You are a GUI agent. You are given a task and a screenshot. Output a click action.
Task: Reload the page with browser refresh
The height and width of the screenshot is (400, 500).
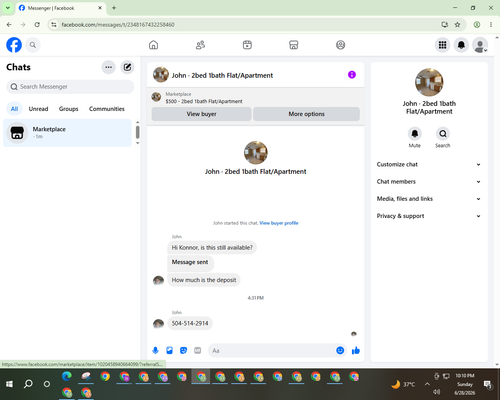(37, 25)
